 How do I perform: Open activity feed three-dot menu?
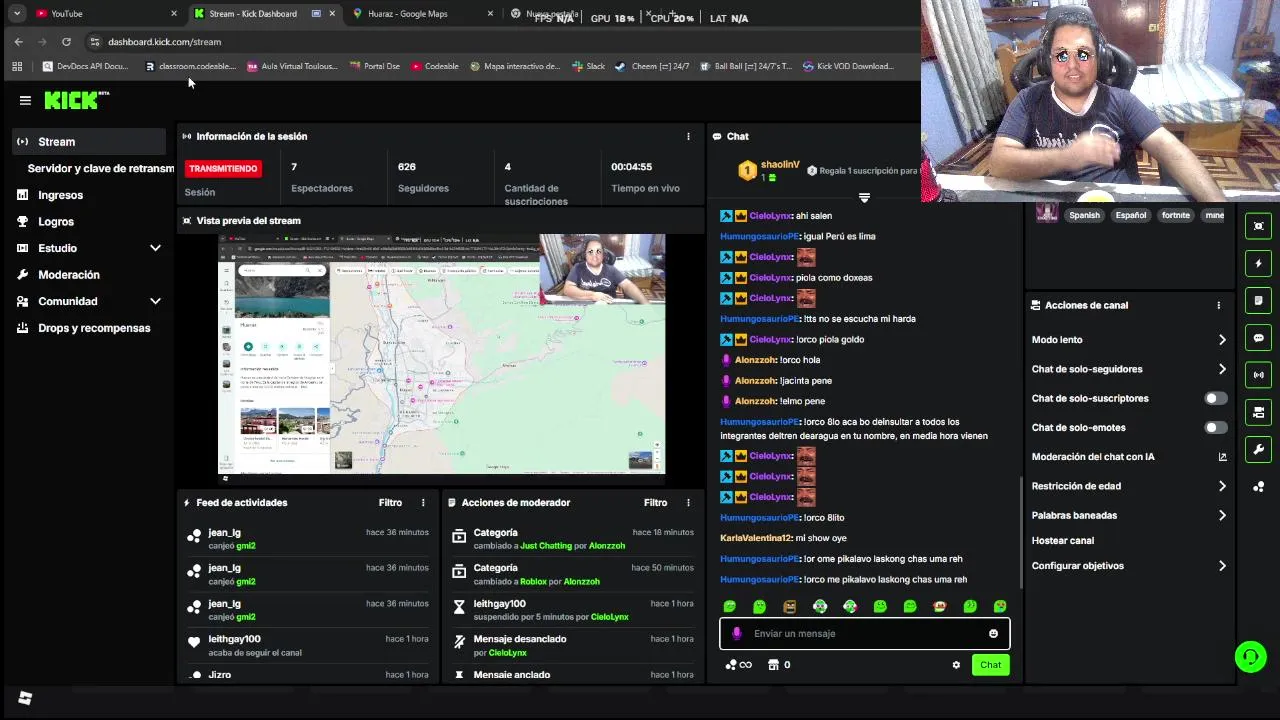click(x=423, y=503)
